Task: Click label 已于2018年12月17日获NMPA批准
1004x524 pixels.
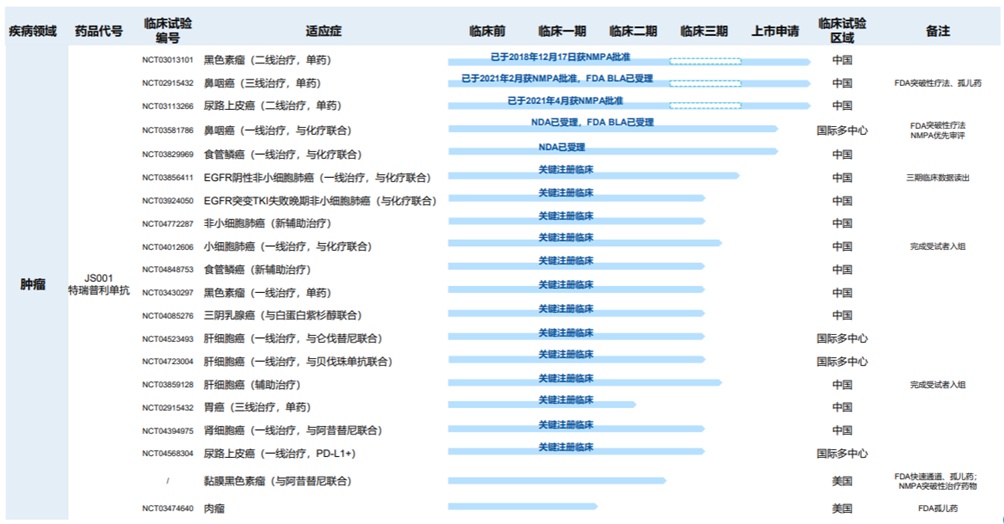Action: (x=560, y=57)
